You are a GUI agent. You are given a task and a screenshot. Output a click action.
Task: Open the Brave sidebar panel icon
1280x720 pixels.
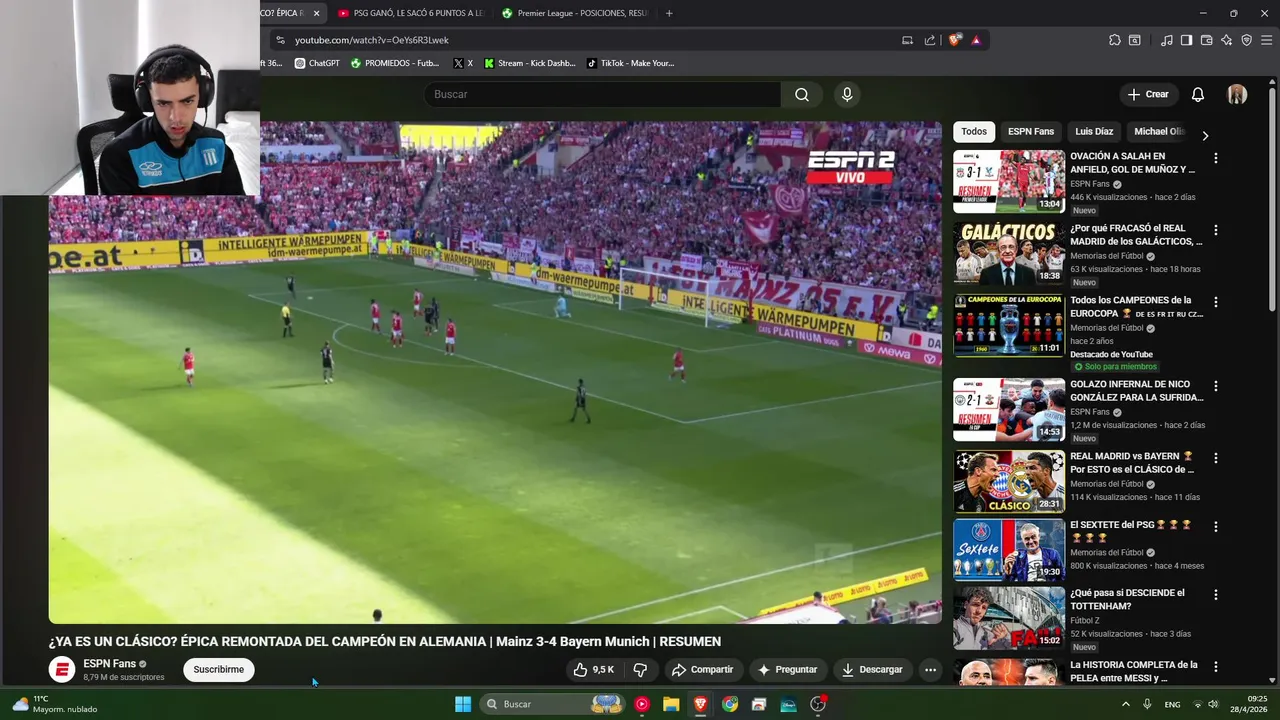pyautogui.click(x=1186, y=40)
